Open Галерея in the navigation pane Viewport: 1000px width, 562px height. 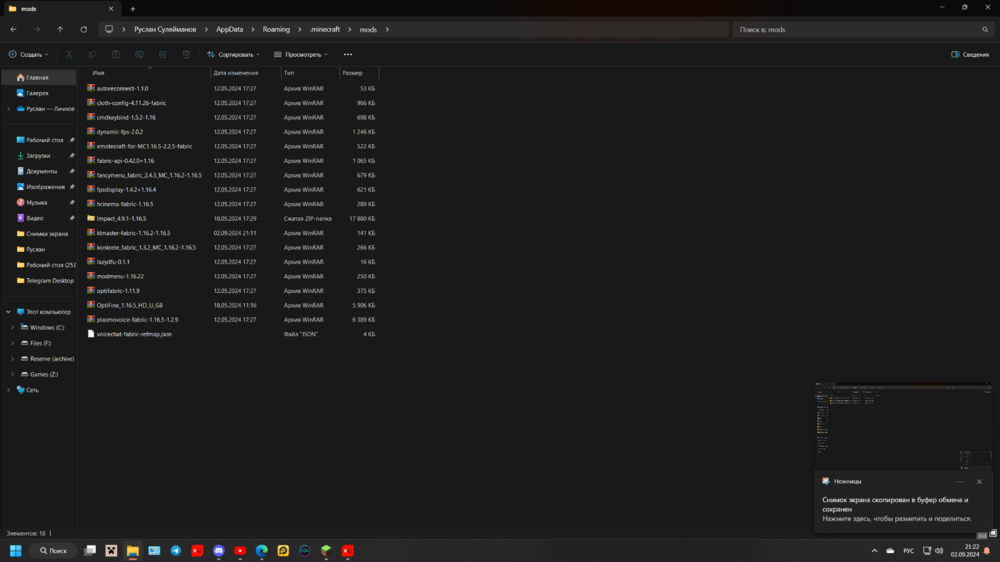point(38,93)
